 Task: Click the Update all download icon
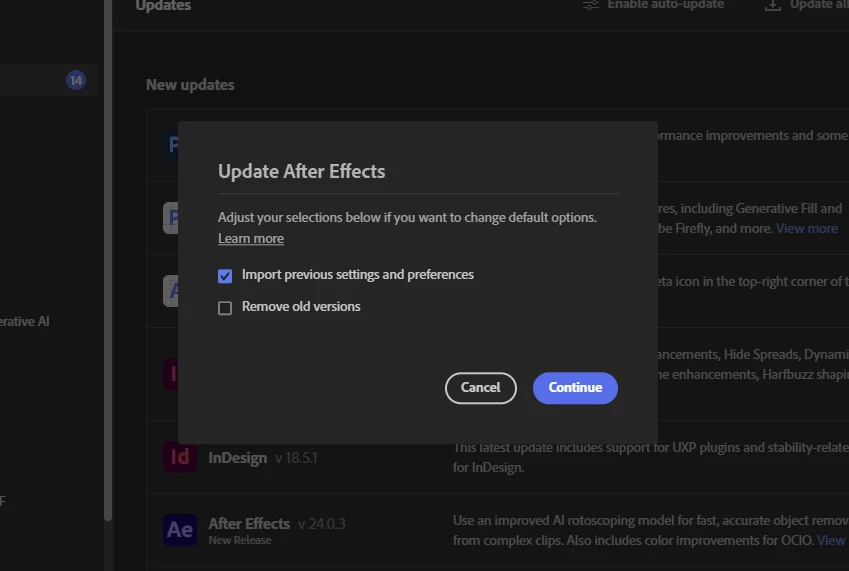773,5
